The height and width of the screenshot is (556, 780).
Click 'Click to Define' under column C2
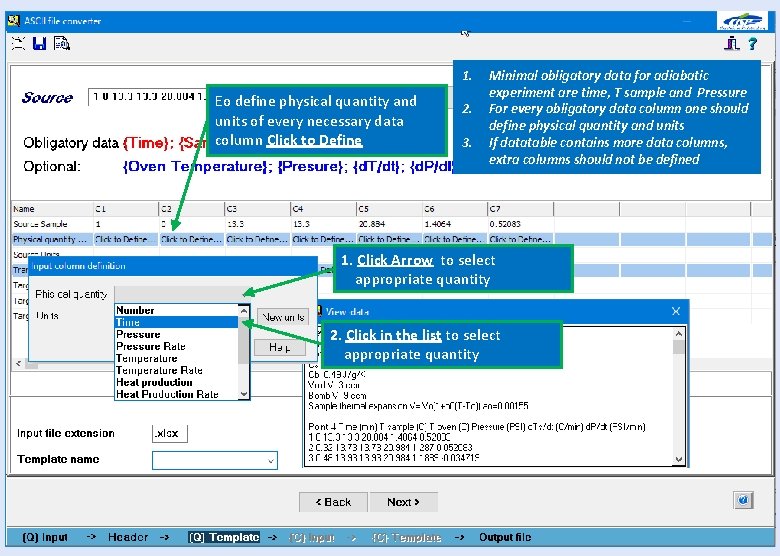point(192,239)
